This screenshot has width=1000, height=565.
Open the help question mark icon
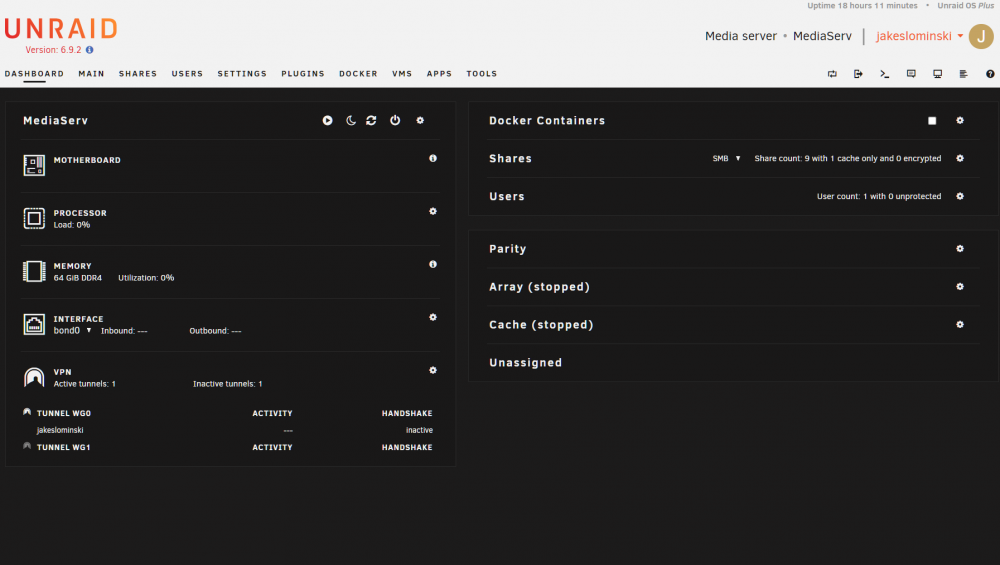click(990, 74)
